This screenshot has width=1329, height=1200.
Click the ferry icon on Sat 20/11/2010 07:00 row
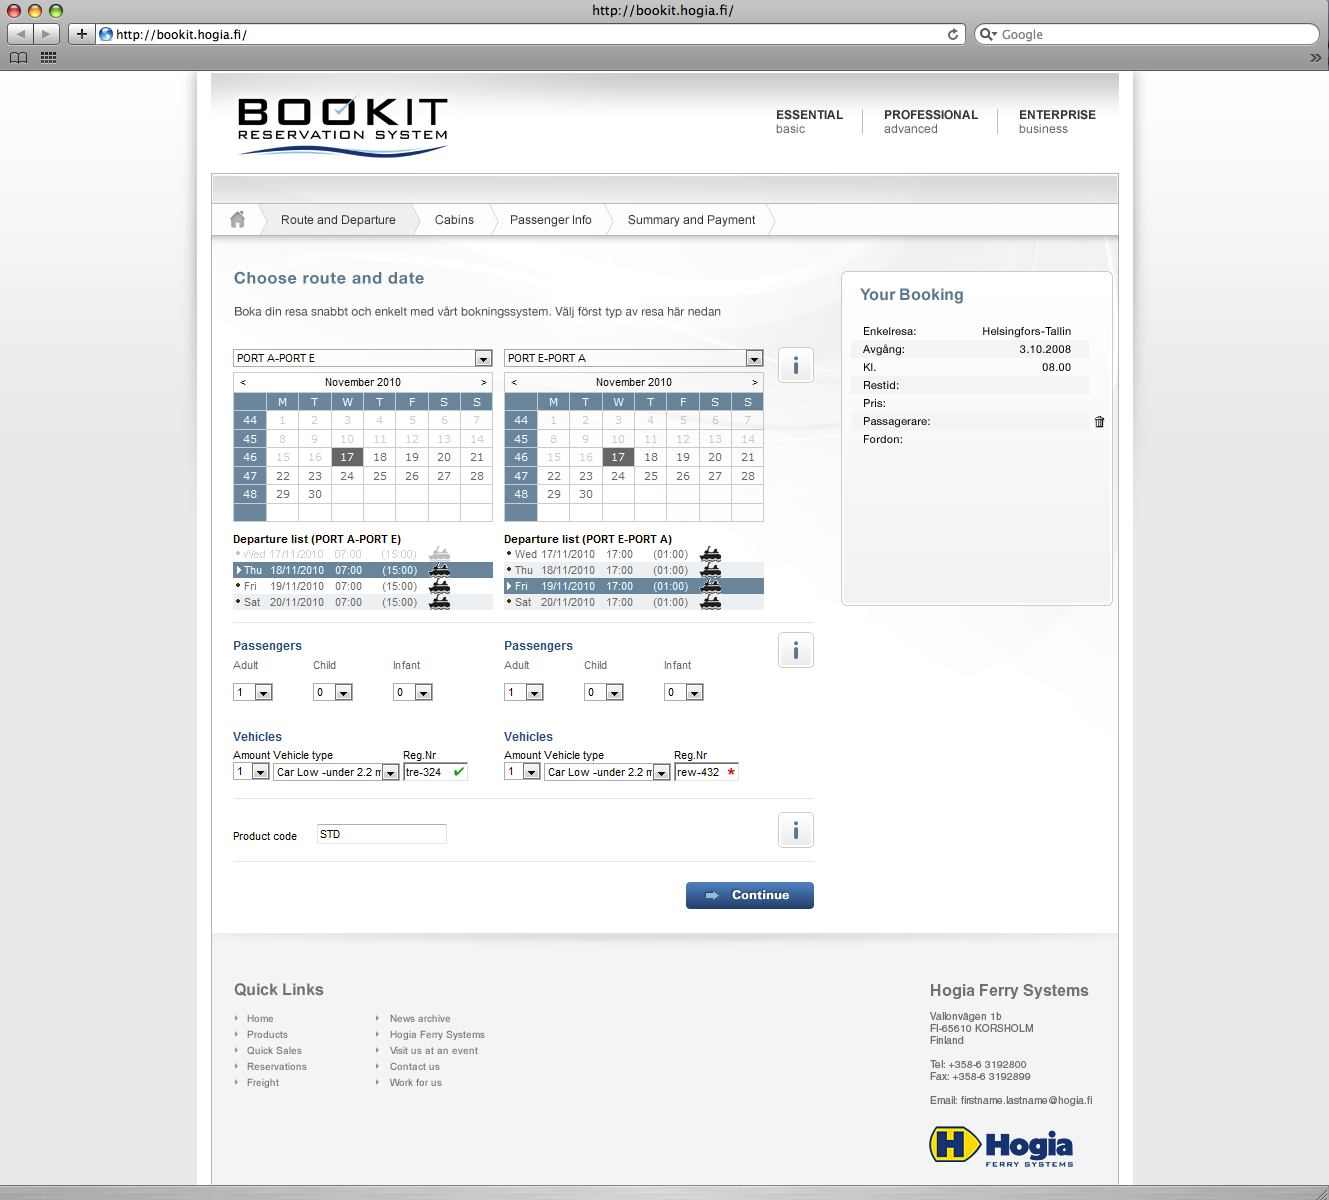click(439, 602)
